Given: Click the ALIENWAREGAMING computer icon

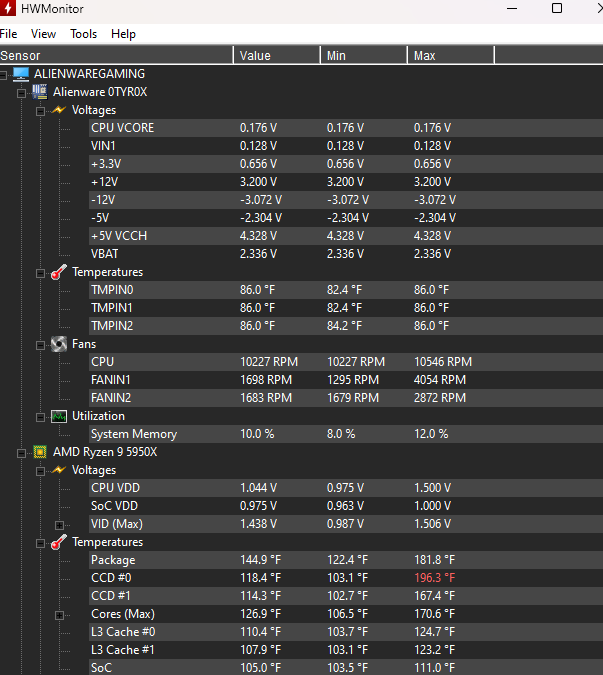Looking at the screenshot, I should click(21, 74).
